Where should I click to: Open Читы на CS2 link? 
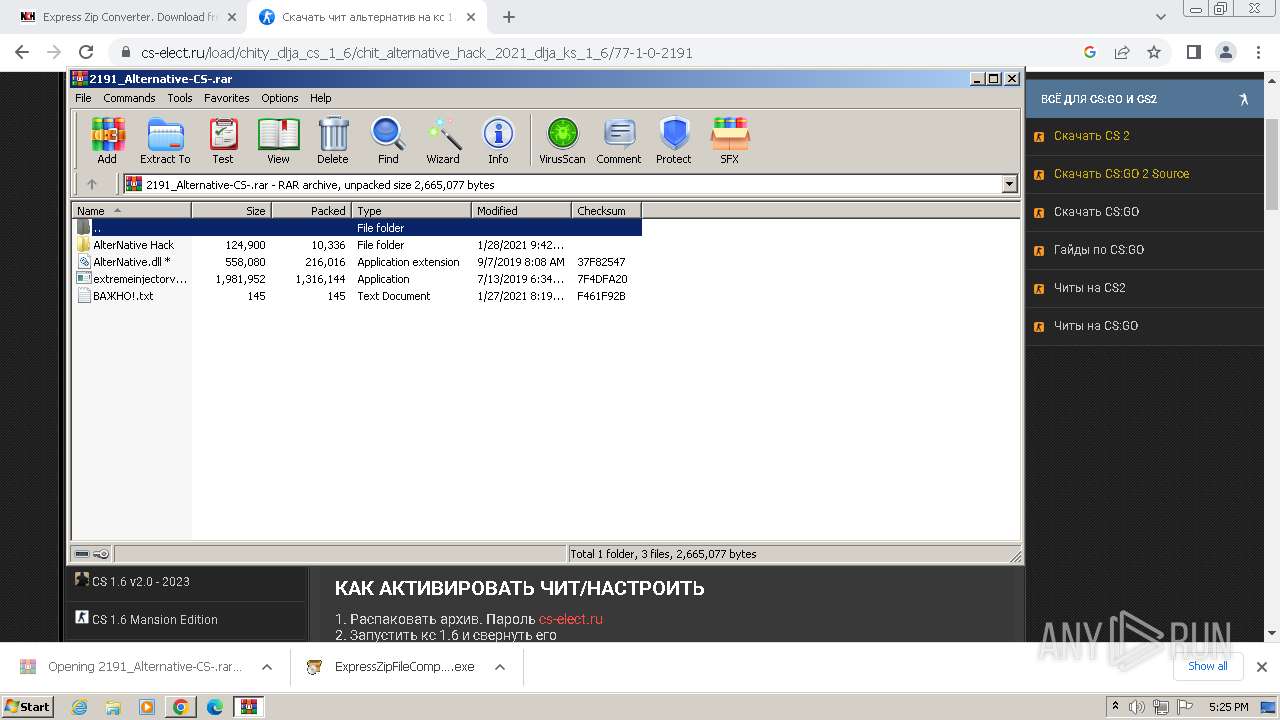pos(1089,288)
